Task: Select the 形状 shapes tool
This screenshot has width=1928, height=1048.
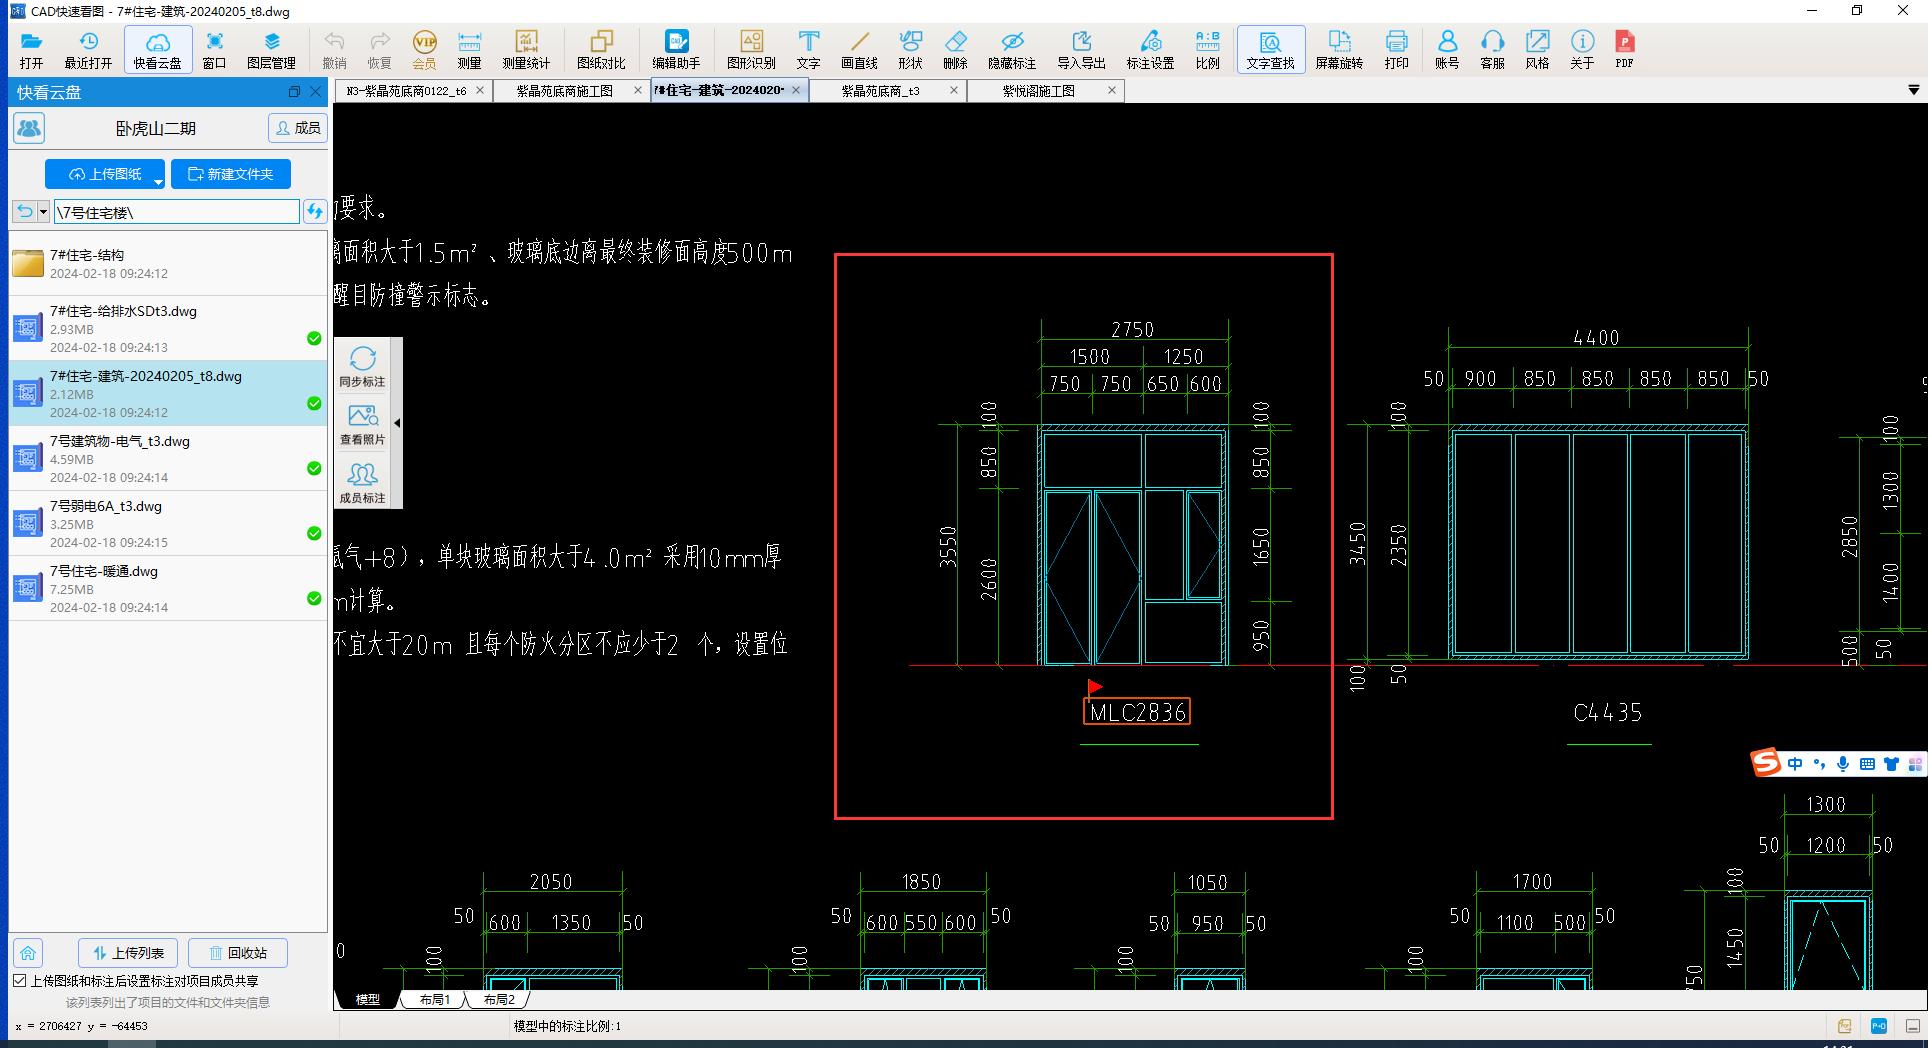Action: [x=910, y=50]
